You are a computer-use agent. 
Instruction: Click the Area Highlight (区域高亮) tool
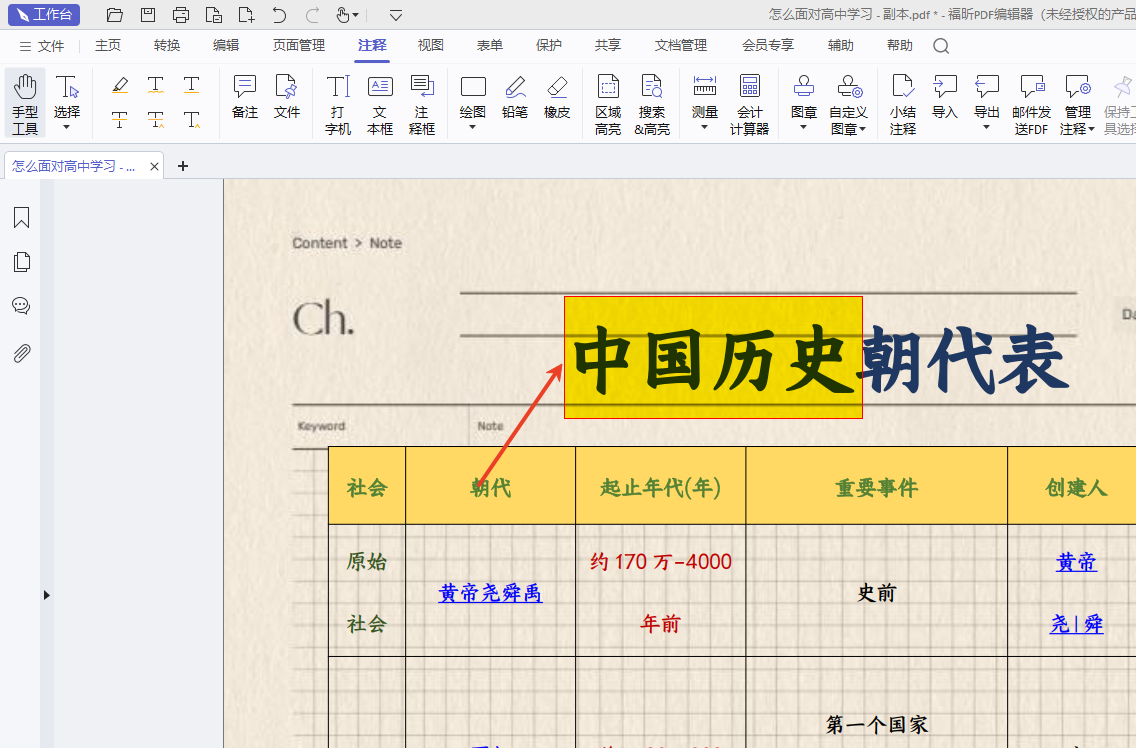[x=608, y=103]
